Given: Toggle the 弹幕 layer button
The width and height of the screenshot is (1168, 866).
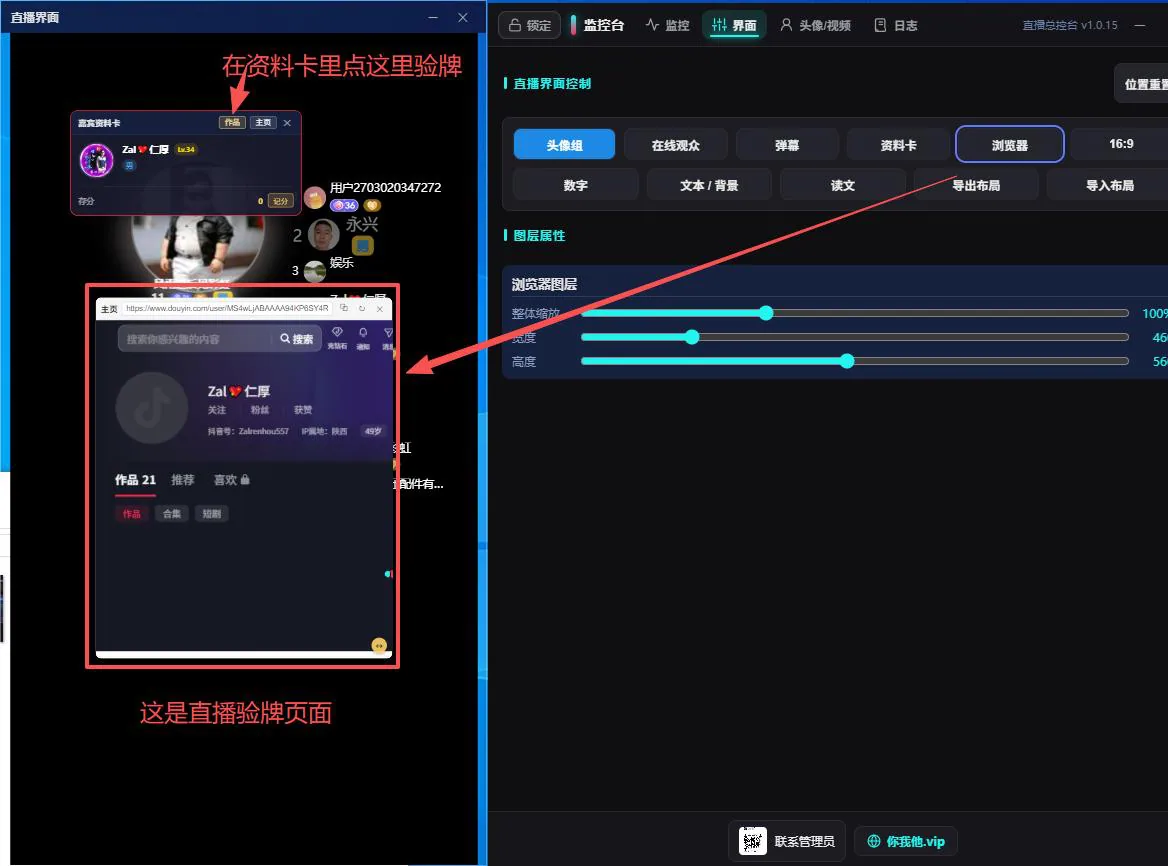Looking at the screenshot, I should 787,144.
